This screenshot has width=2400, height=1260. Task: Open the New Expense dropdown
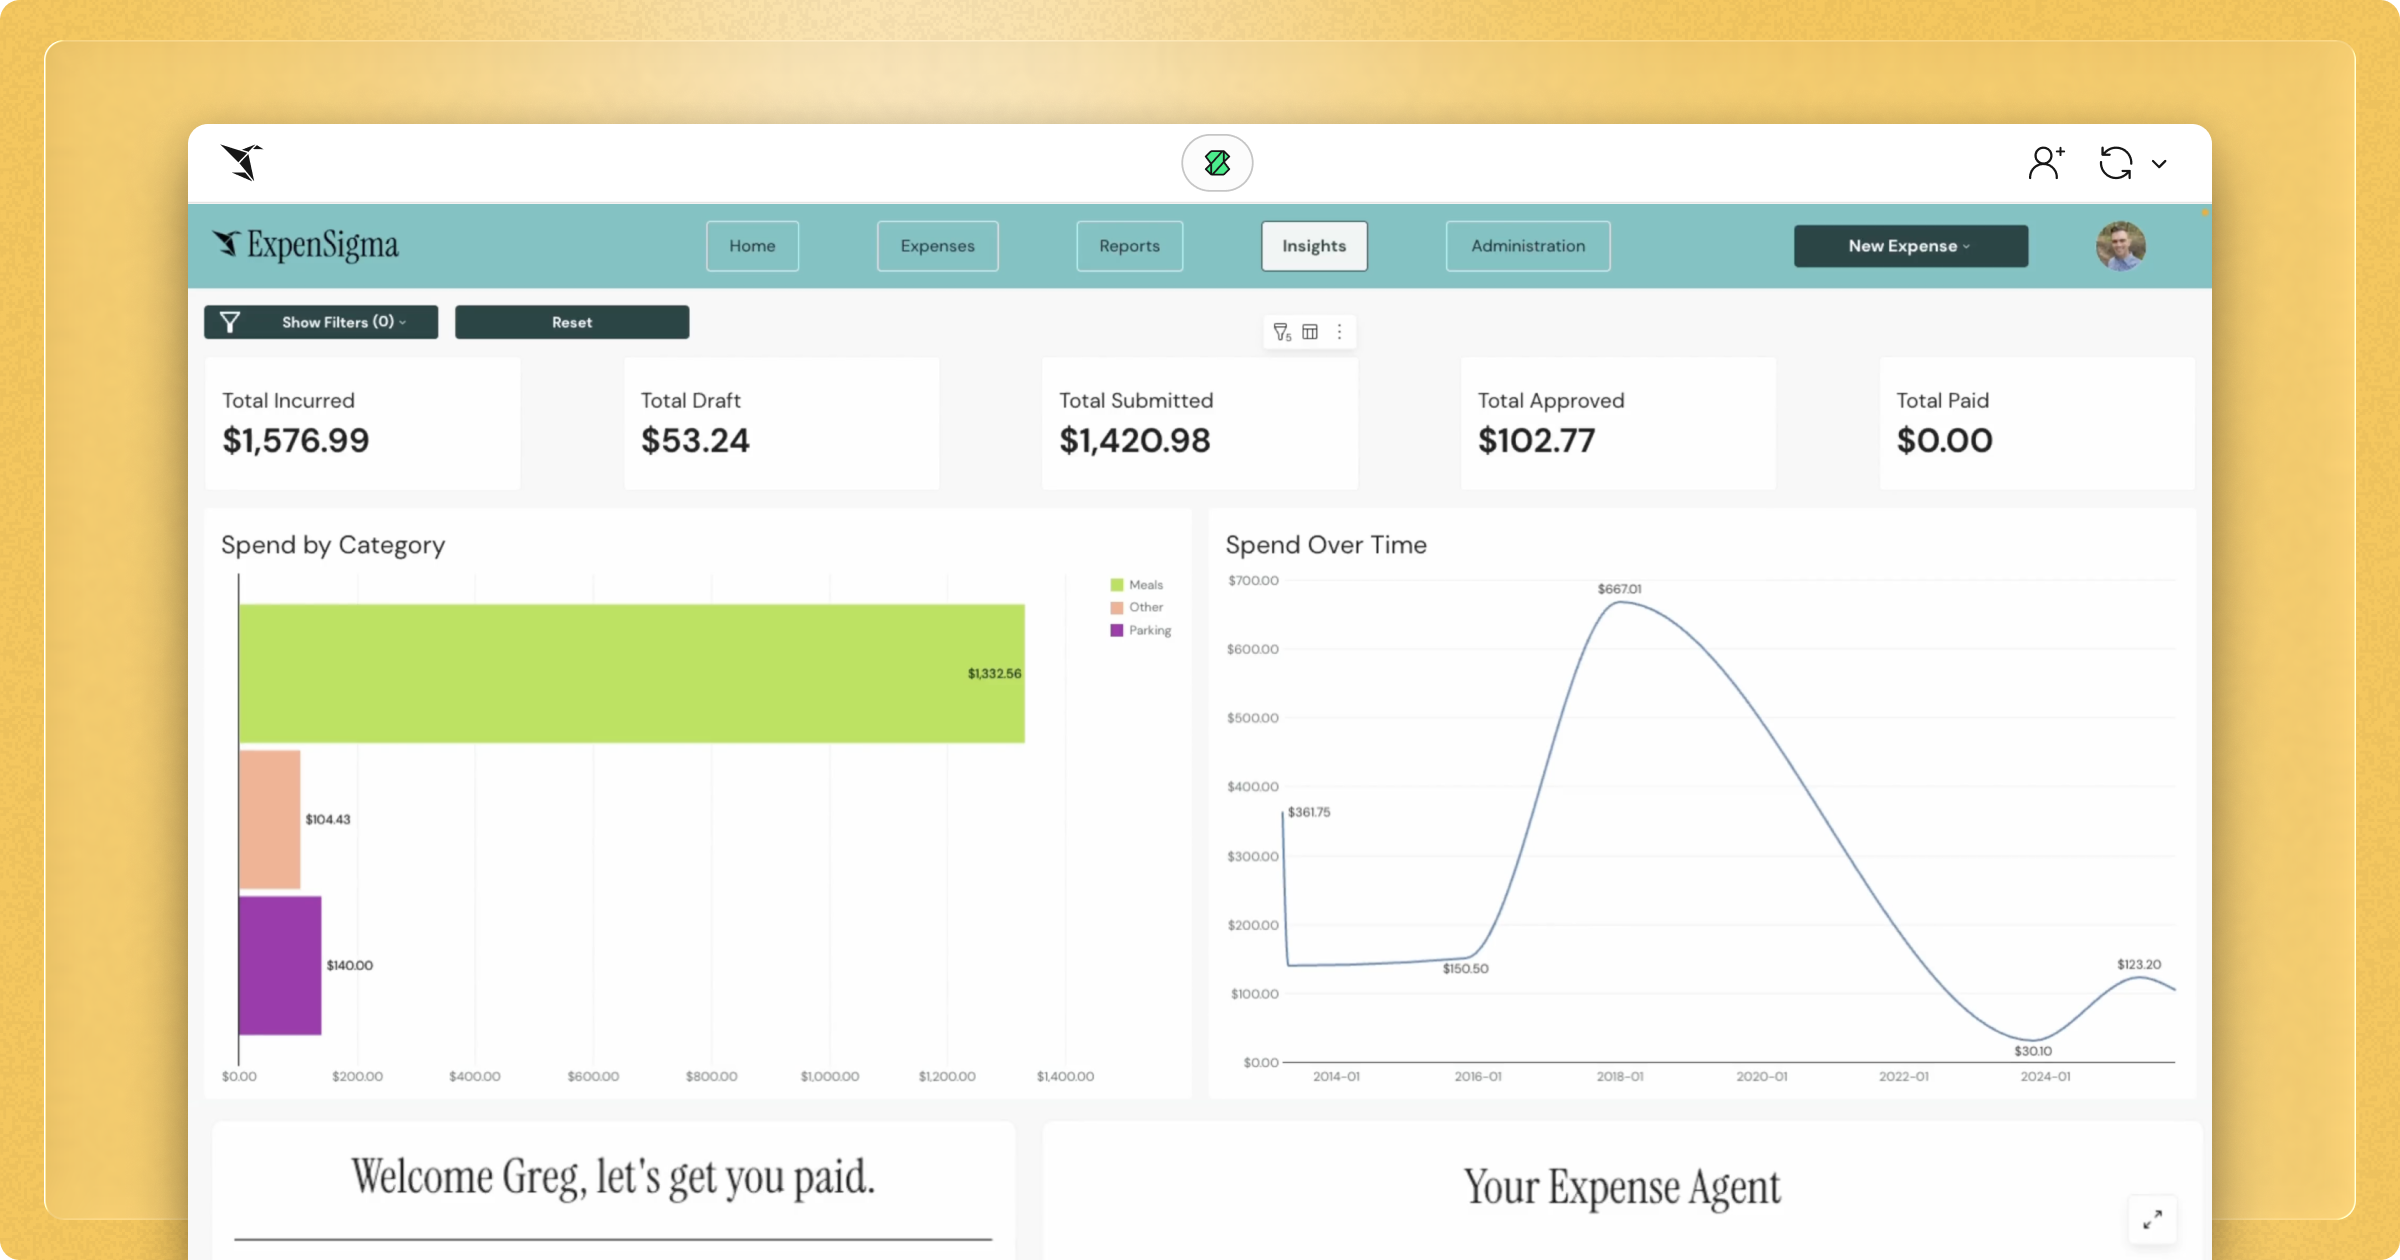pyautogui.click(x=1911, y=246)
